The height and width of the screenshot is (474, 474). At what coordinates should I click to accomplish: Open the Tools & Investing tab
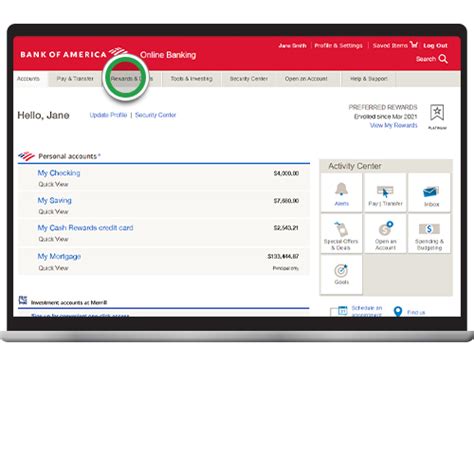192,79
